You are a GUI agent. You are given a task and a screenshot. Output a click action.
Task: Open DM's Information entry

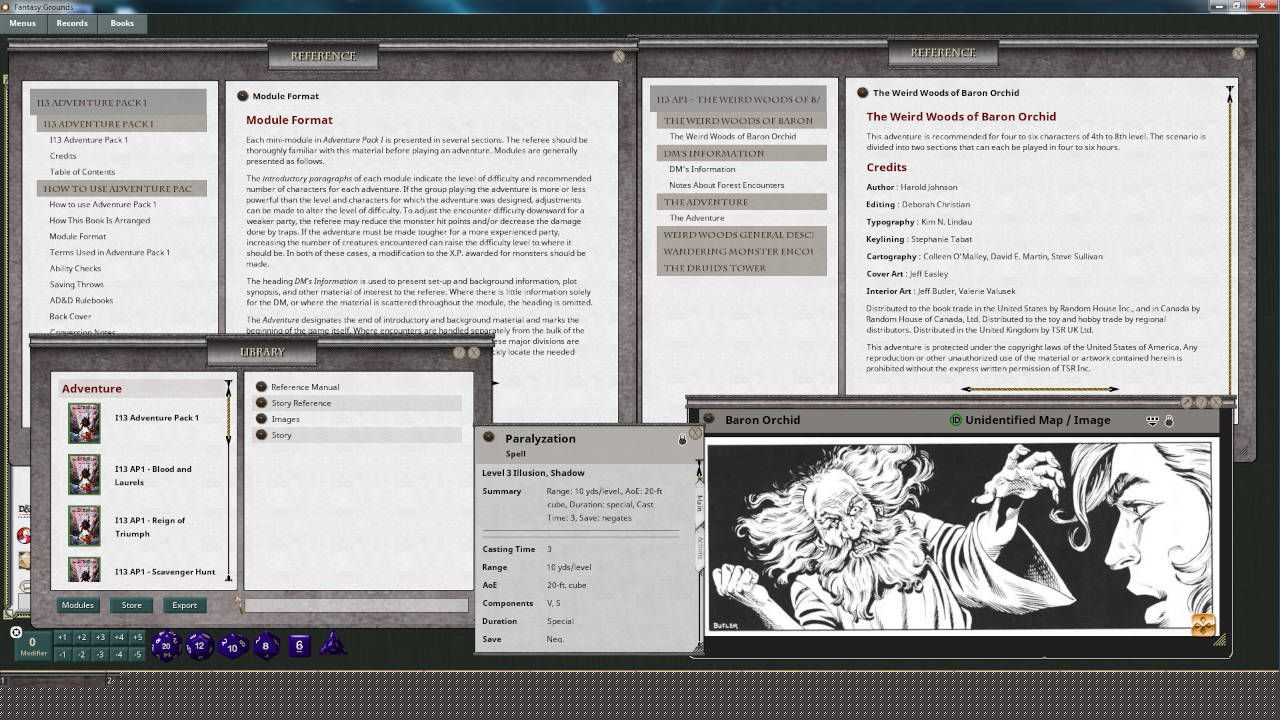(x=702, y=169)
